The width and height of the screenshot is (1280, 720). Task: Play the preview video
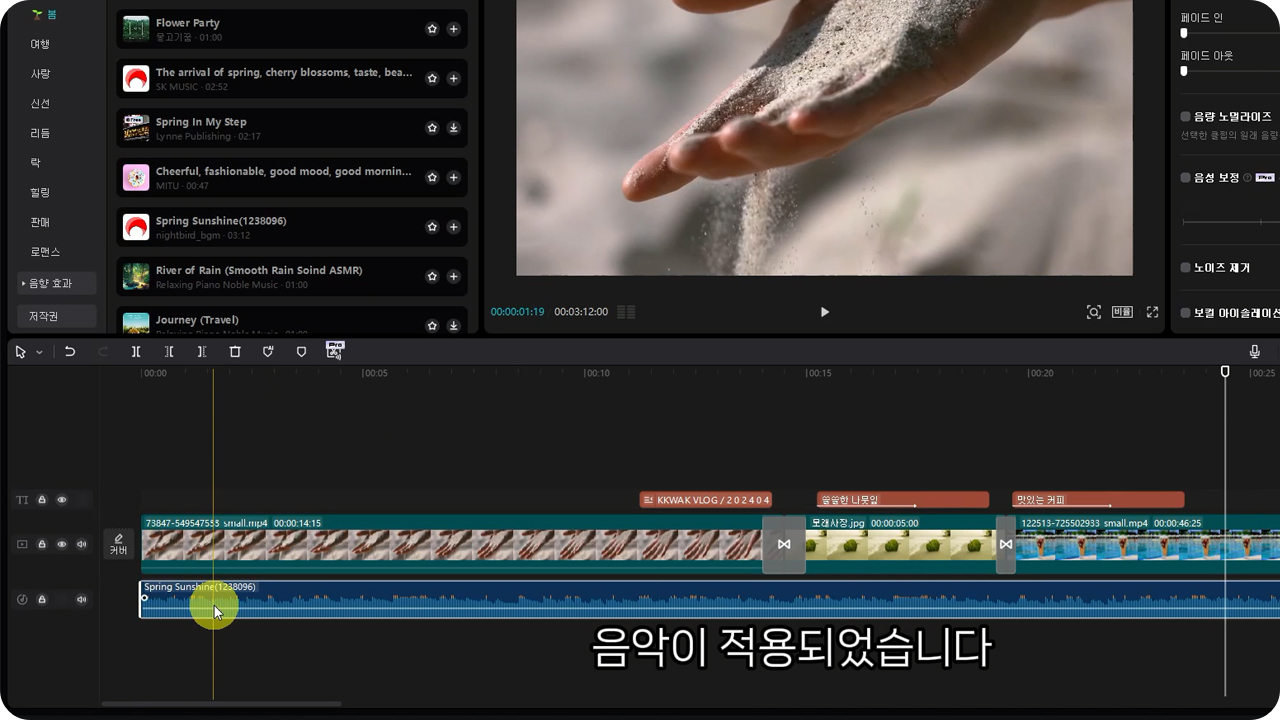pyautogui.click(x=825, y=312)
